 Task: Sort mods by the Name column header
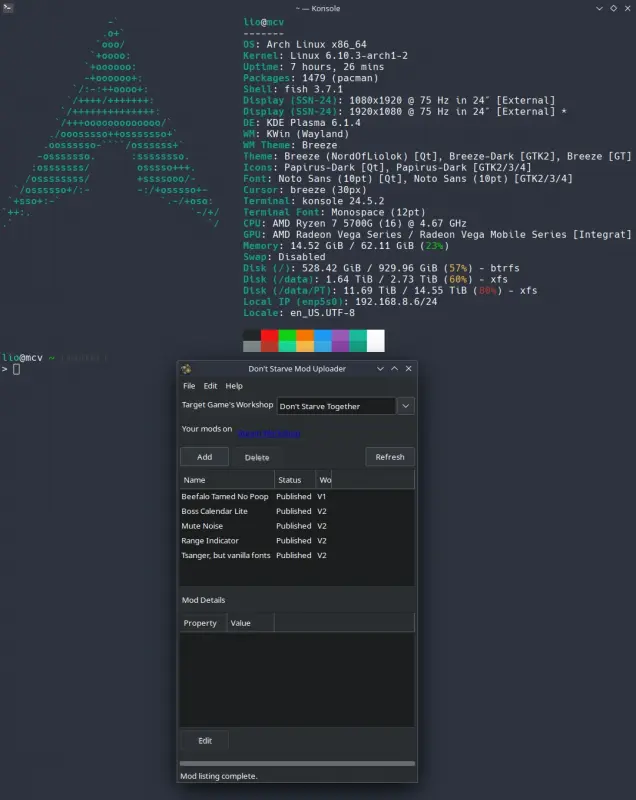click(225, 480)
